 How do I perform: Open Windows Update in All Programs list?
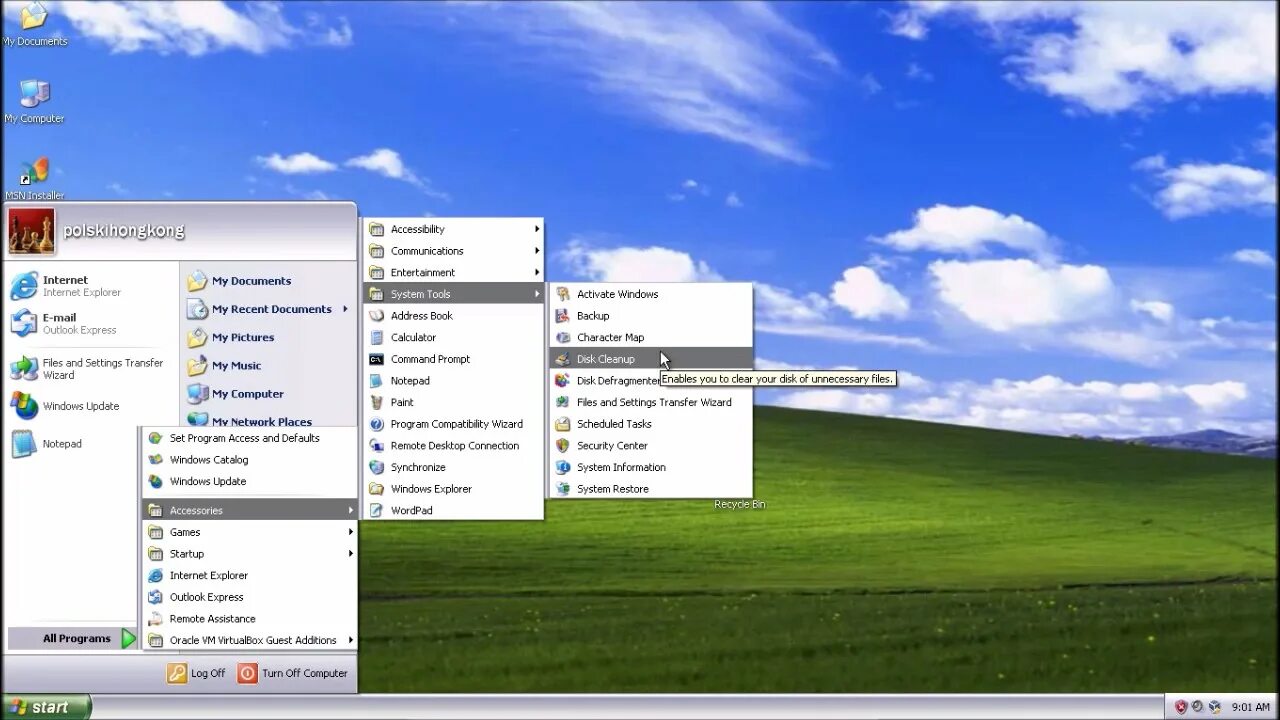(x=249, y=481)
